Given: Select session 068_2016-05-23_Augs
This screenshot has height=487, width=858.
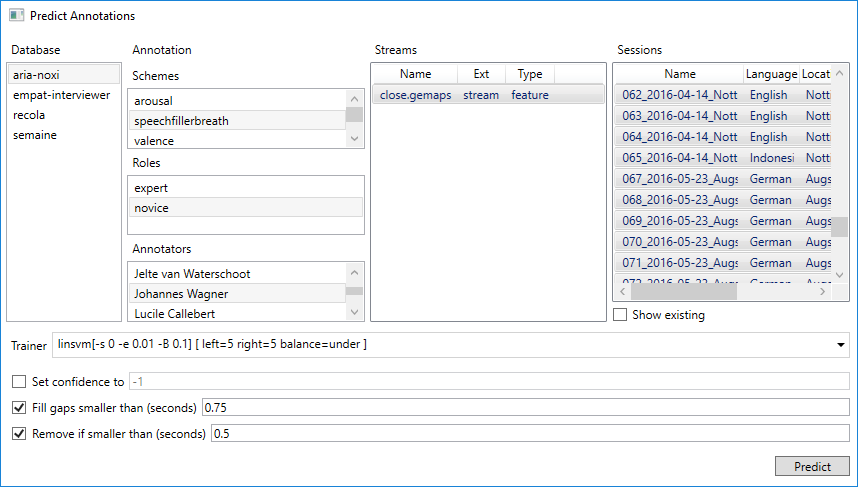Looking at the screenshot, I should pos(722,200).
